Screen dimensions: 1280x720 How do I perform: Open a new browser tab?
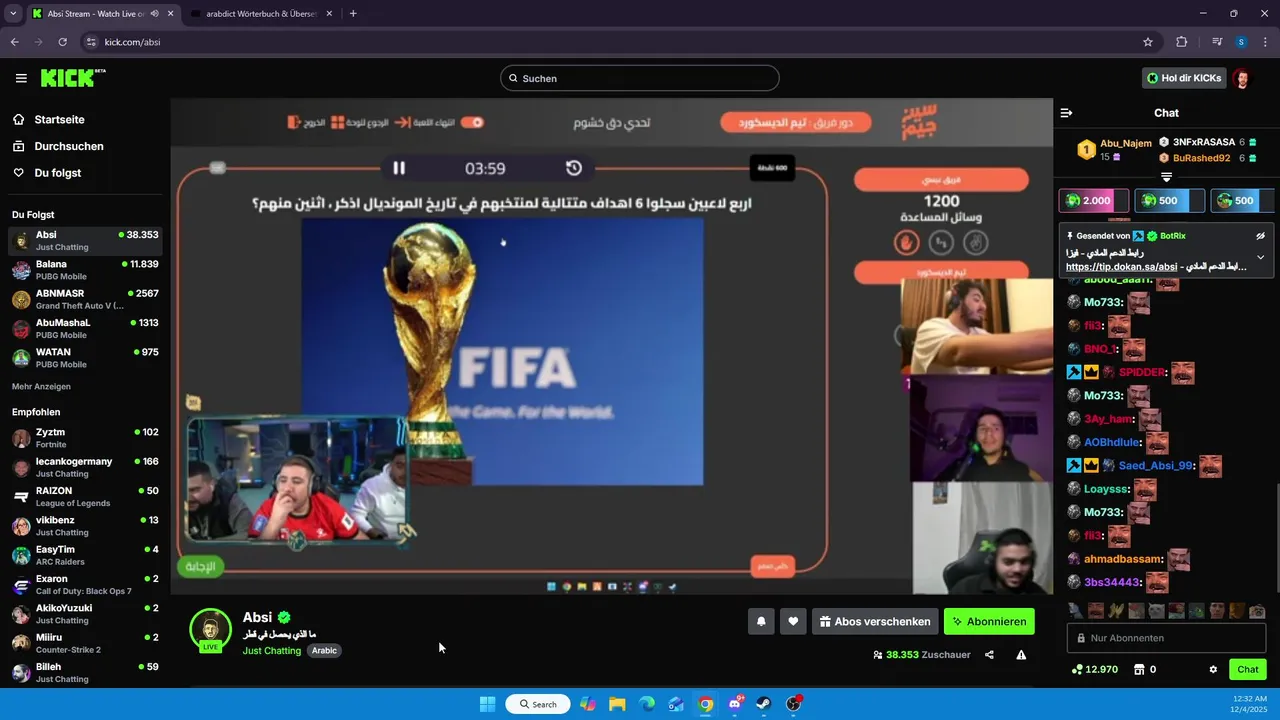pyautogui.click(x=353, y=13)
